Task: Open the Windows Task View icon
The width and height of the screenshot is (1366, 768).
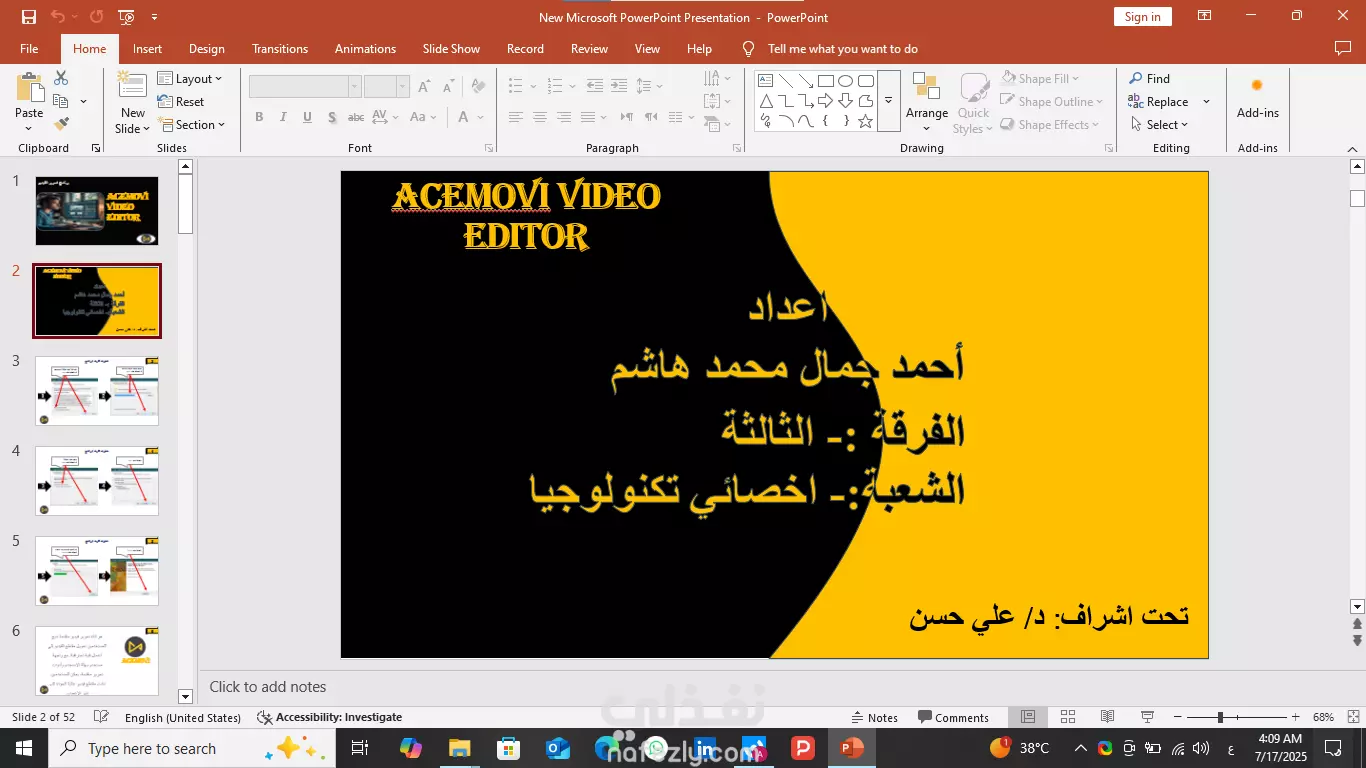Action: pyautogui.click(x=360, y=748)
